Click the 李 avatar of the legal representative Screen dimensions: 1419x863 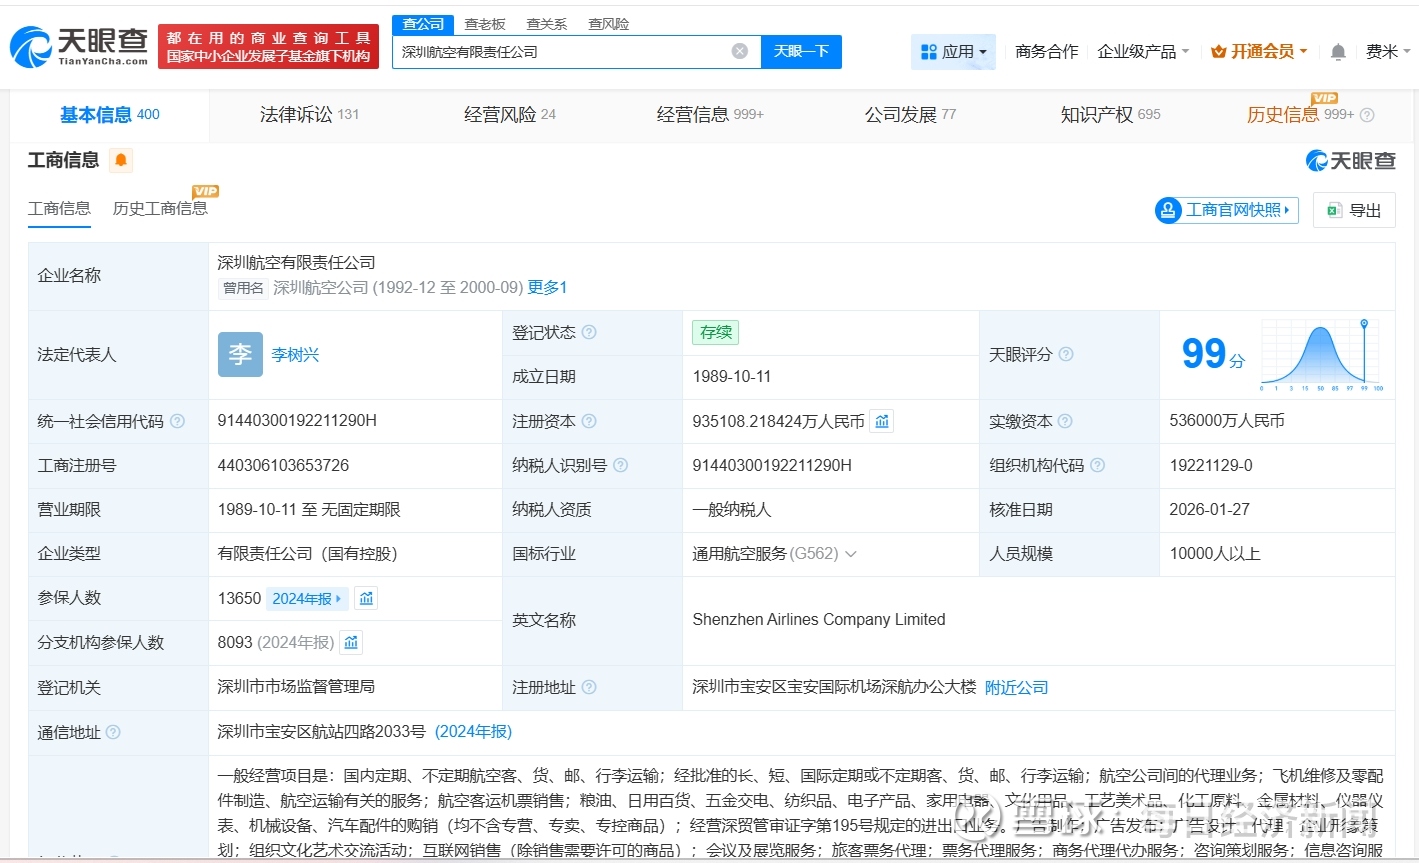pyautogui.click(x=240, y=355)
